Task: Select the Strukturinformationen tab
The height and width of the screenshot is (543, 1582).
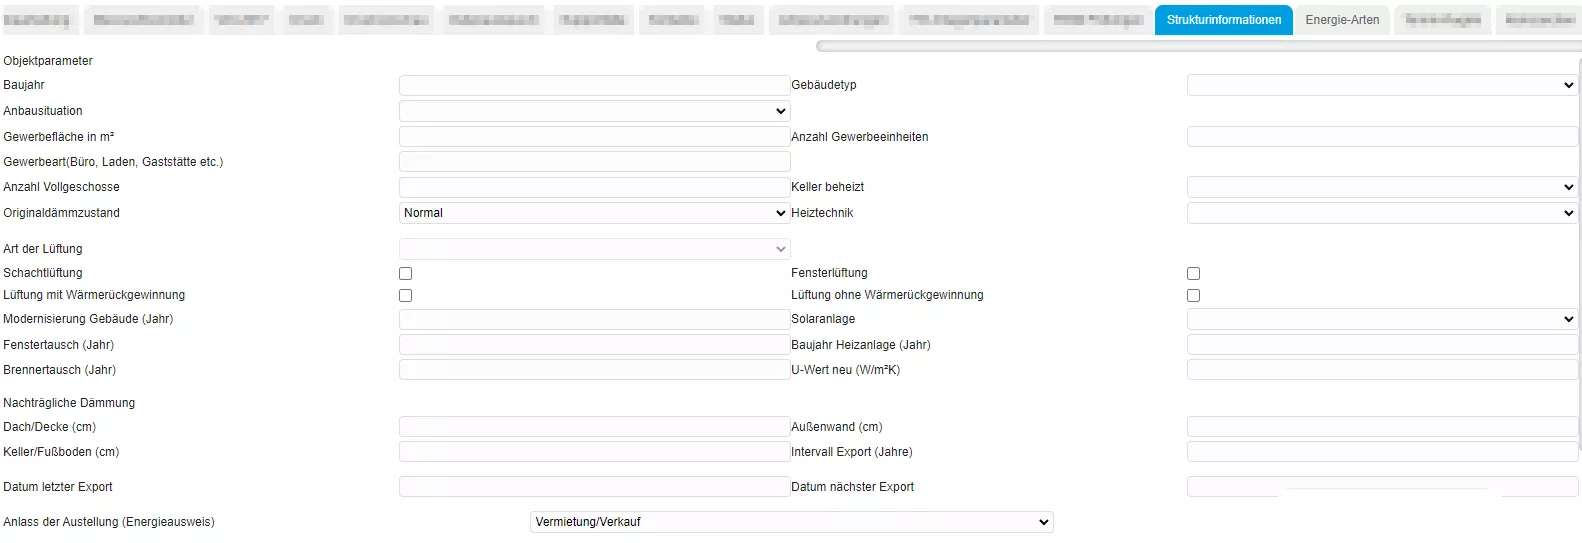Action: pos(1223,20)
